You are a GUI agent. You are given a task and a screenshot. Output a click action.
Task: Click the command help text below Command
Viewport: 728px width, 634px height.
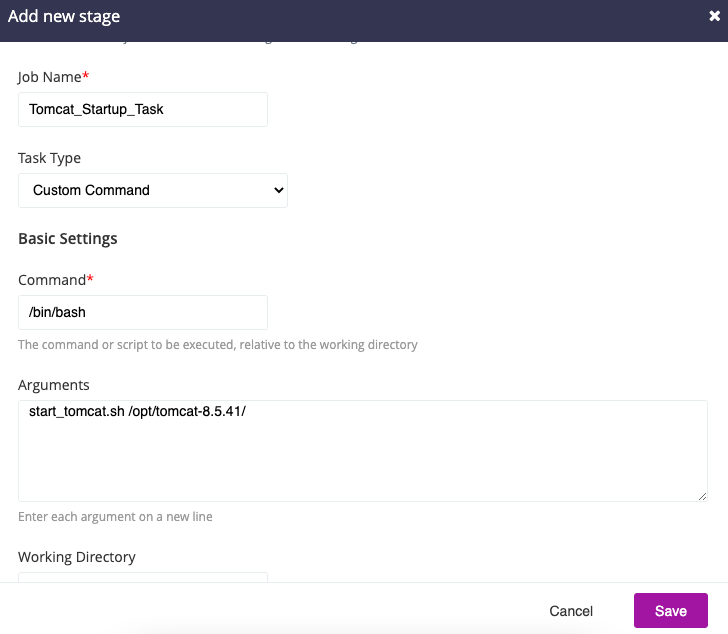[x=218, y=345]
